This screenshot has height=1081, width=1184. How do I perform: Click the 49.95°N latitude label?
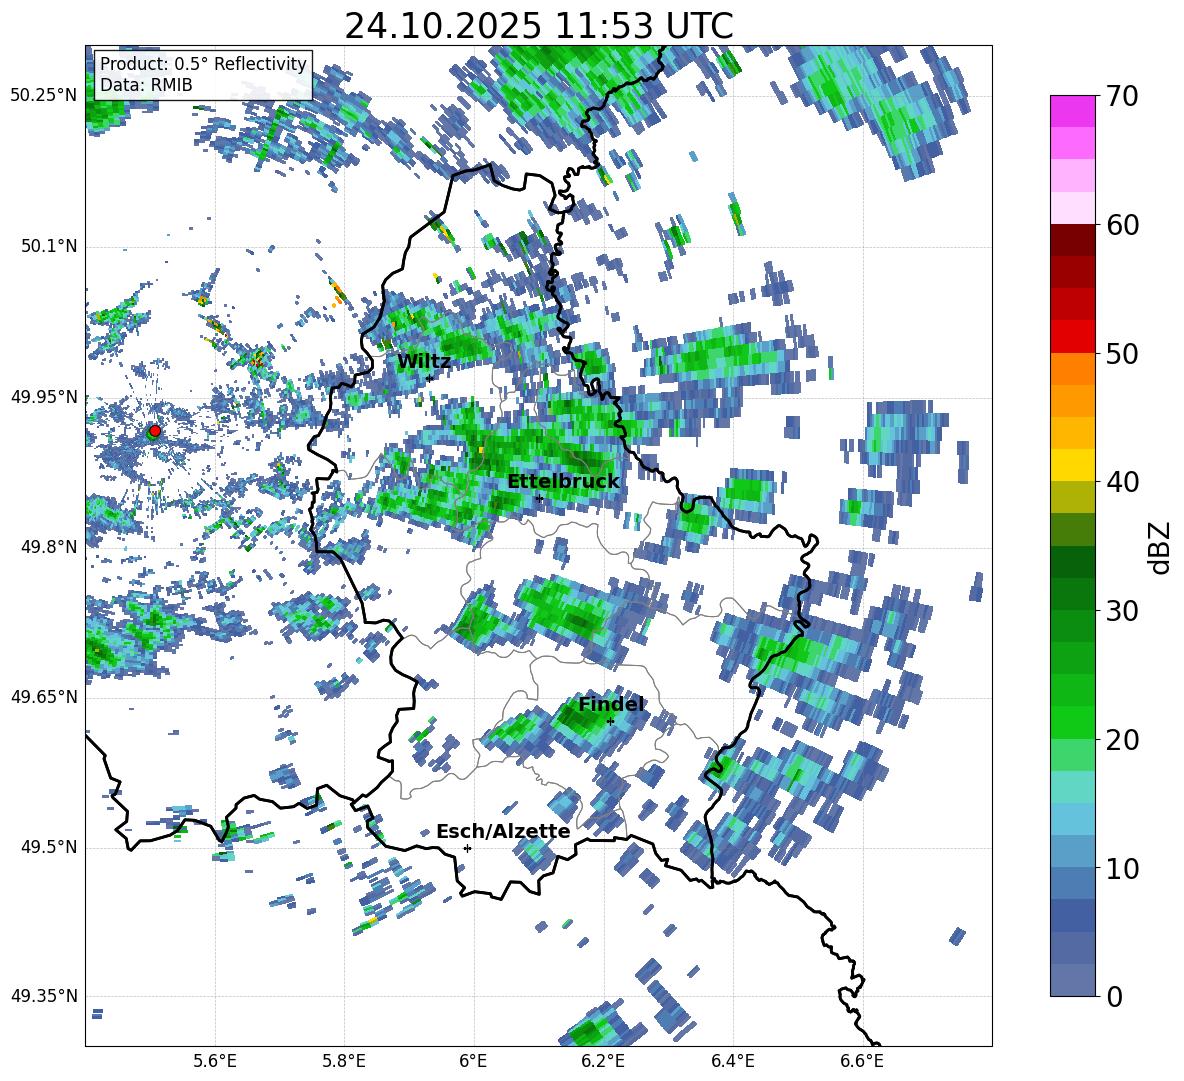tap(44, 397)
